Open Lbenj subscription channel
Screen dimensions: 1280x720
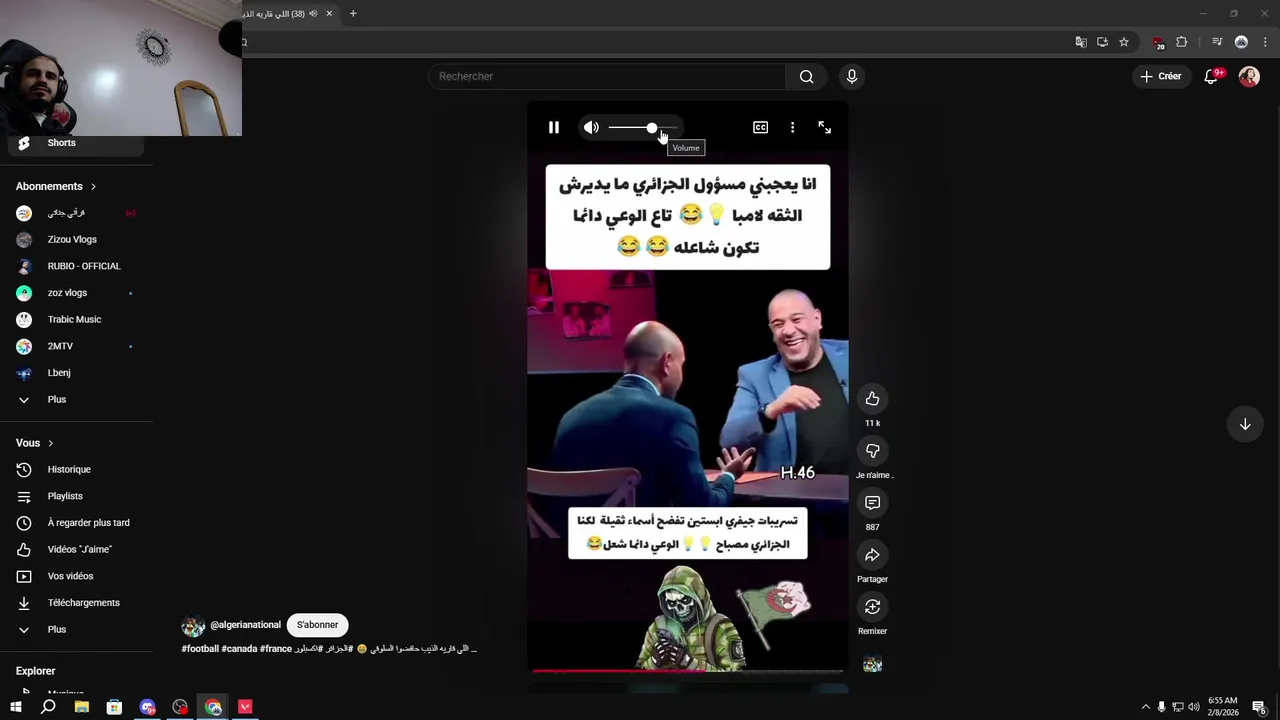coord(76,373)
